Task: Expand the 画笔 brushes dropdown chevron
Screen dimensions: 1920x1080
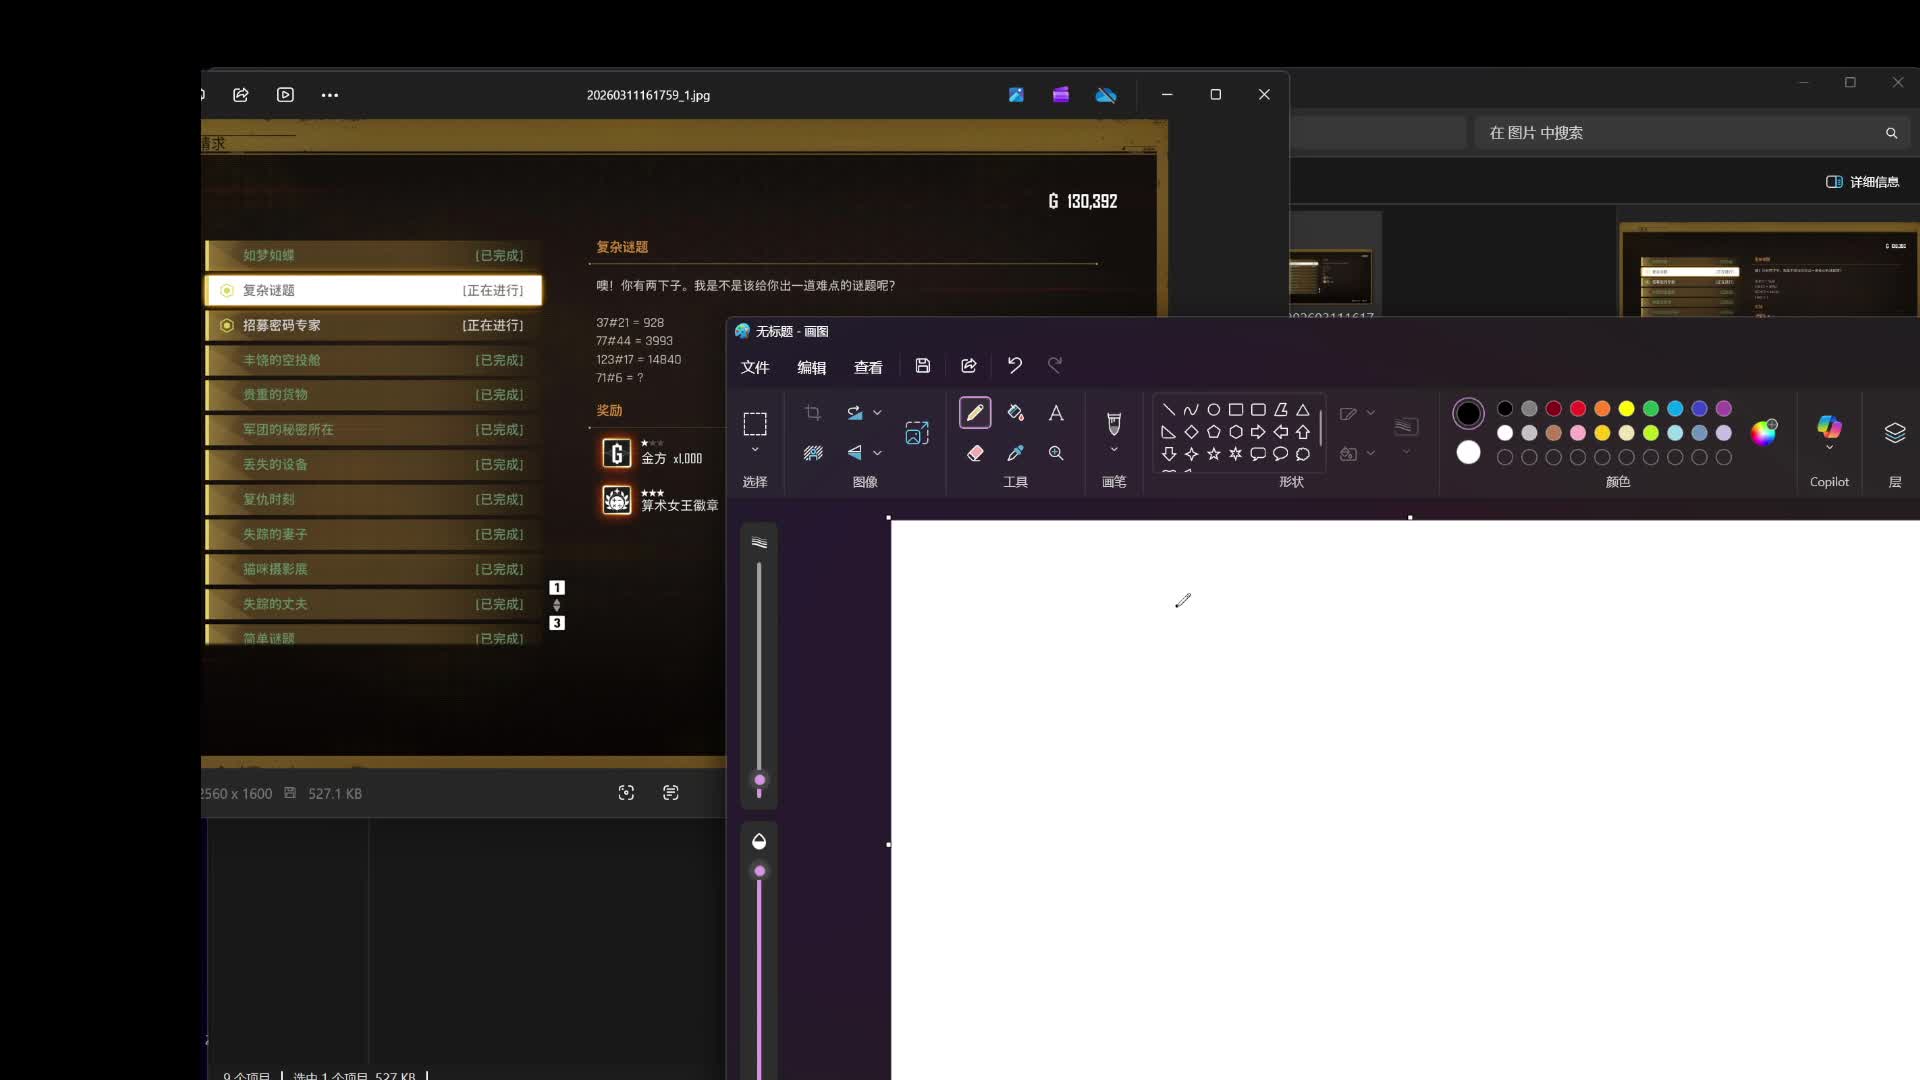Action: (x=1114, y=451)
